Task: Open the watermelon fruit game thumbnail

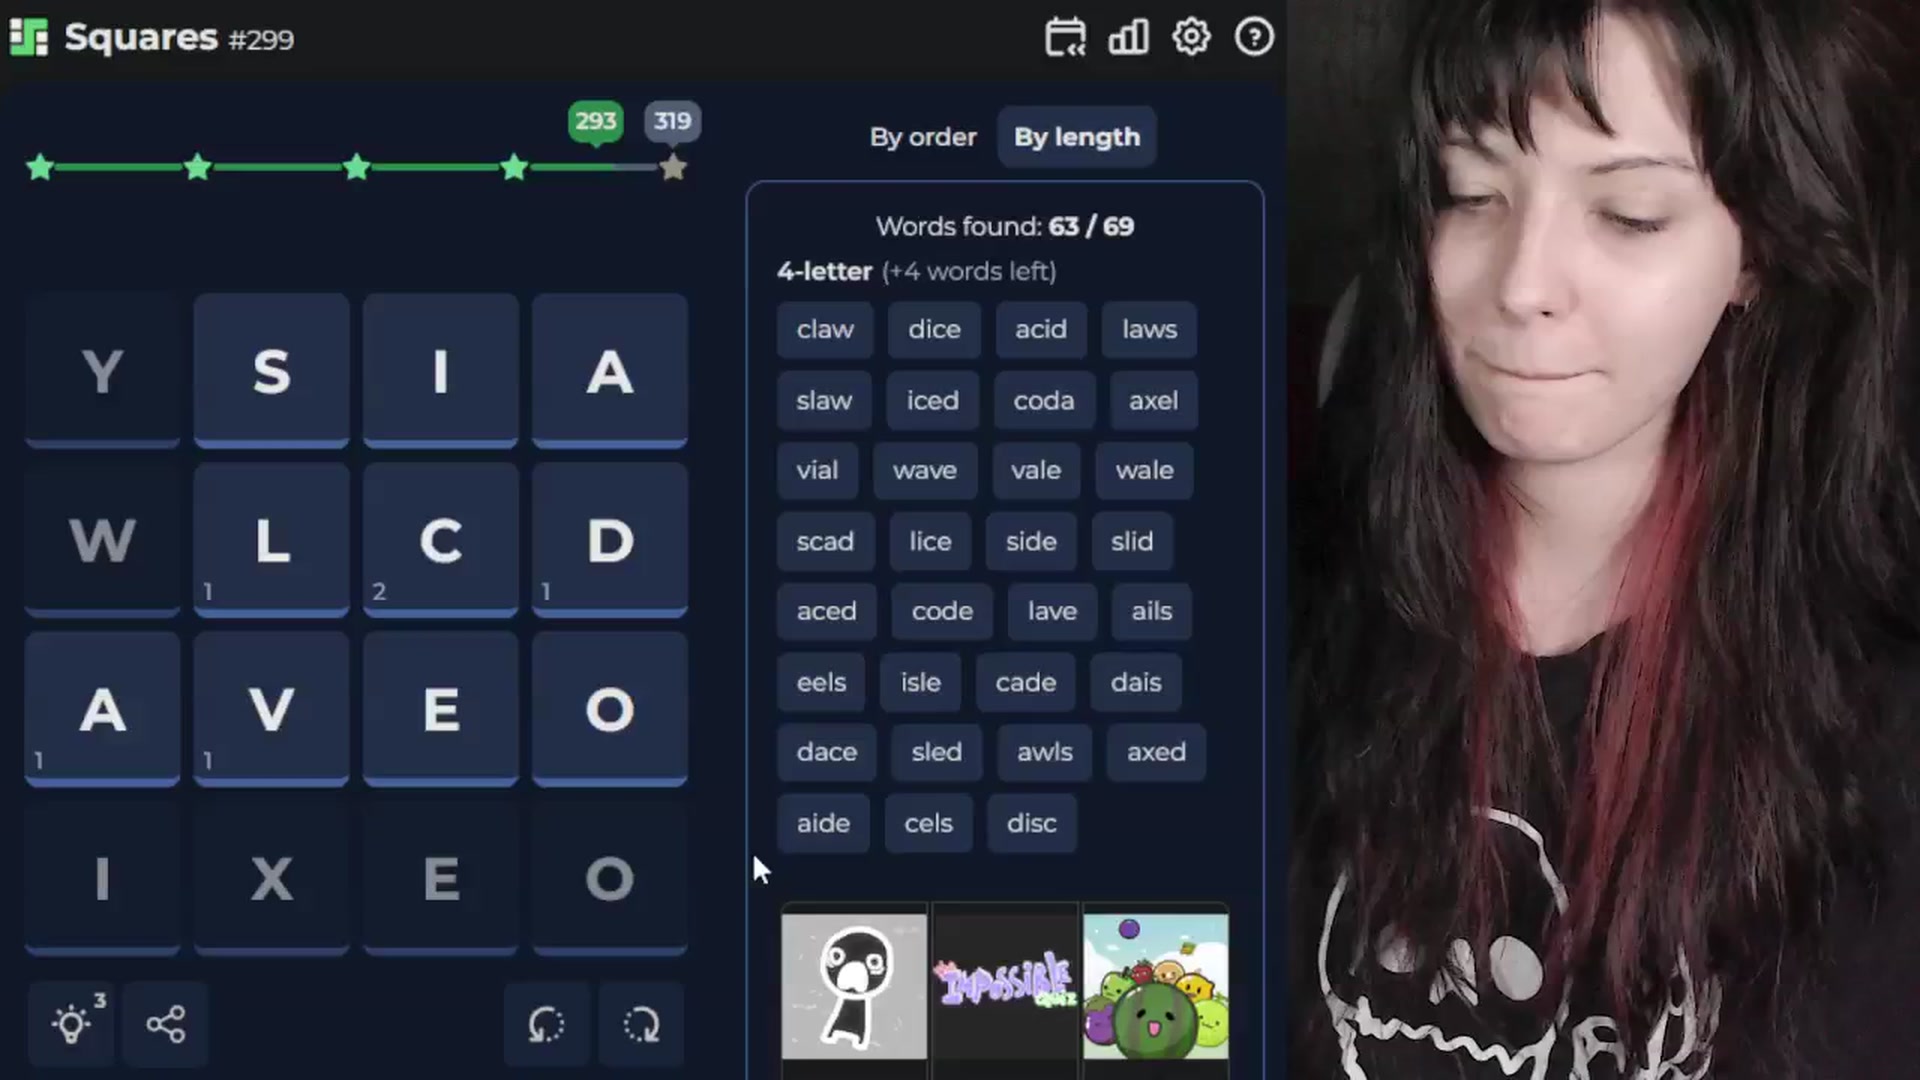Action: point(1155,986)
